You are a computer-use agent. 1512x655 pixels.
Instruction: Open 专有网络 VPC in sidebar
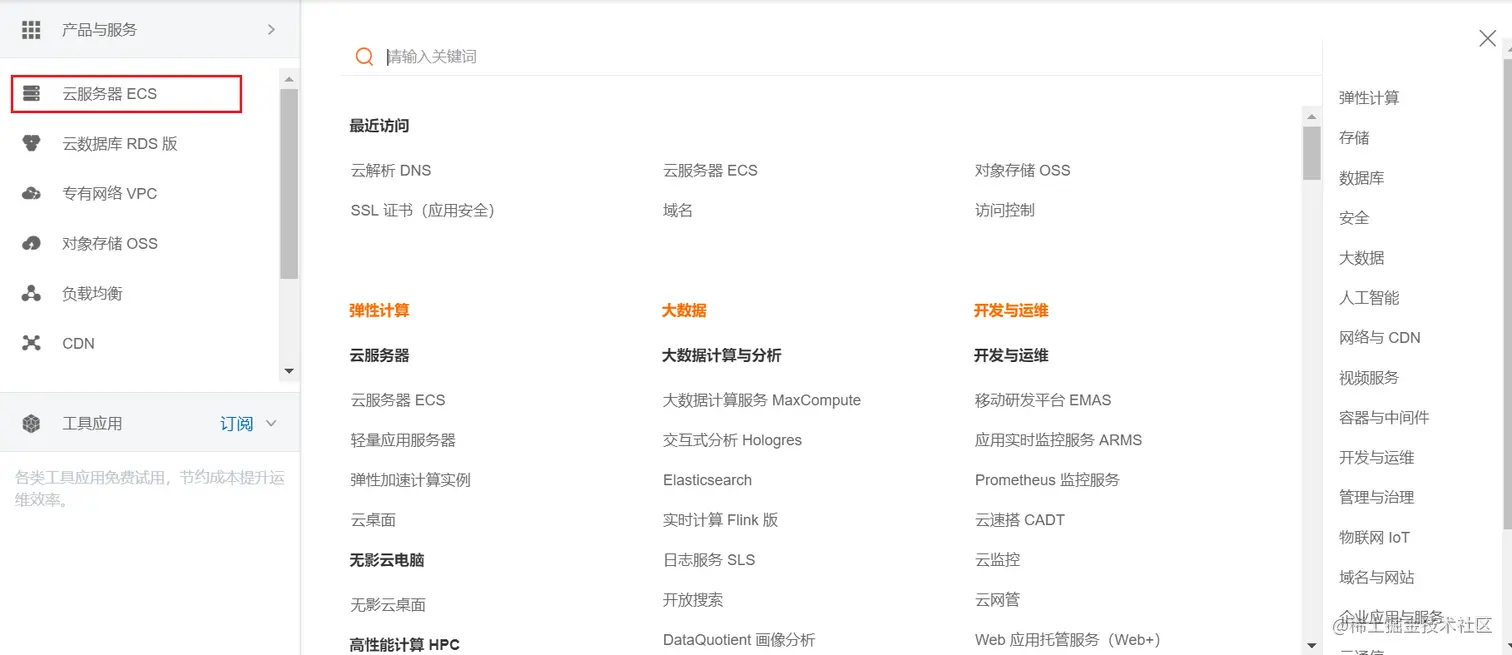[x=110, y=194]
